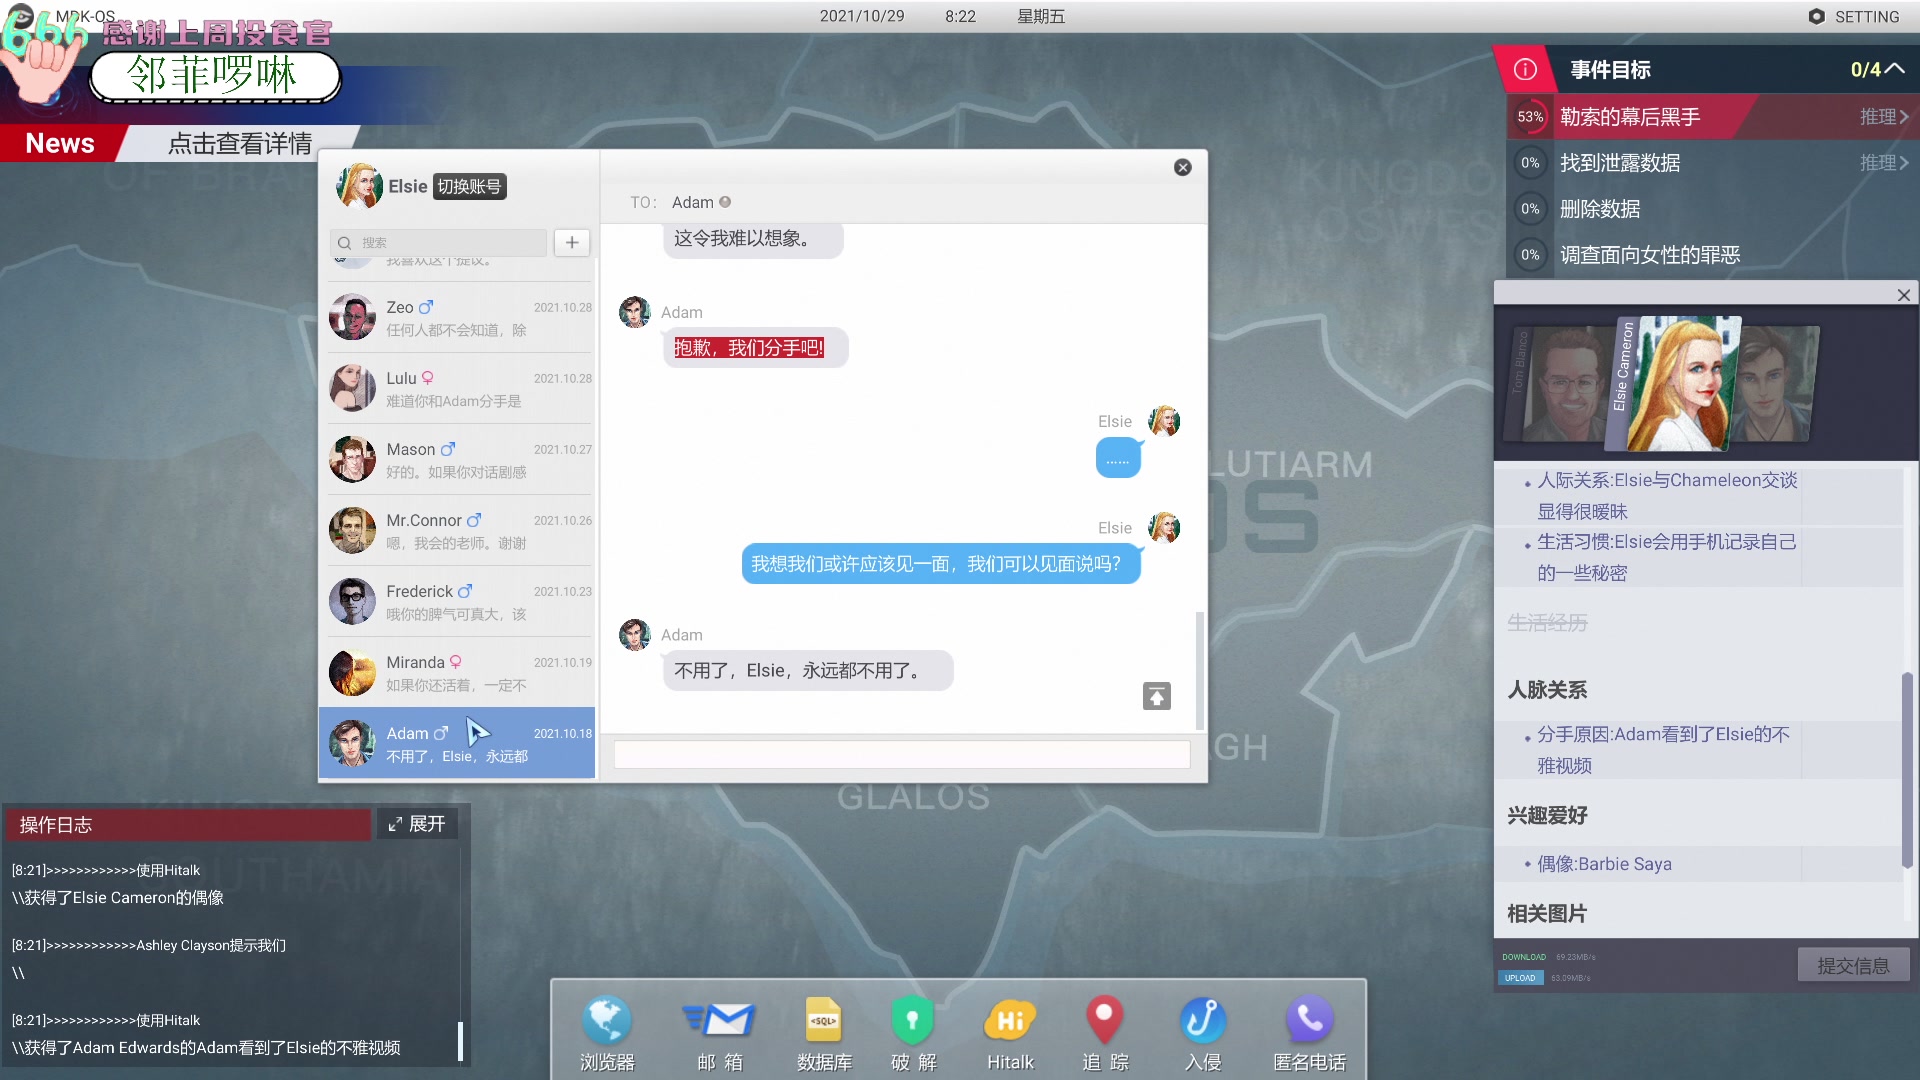Click the 操作日志 panel scrollbar
The height and width of the screenshot is (1080, 1920).
point(460,1041)
